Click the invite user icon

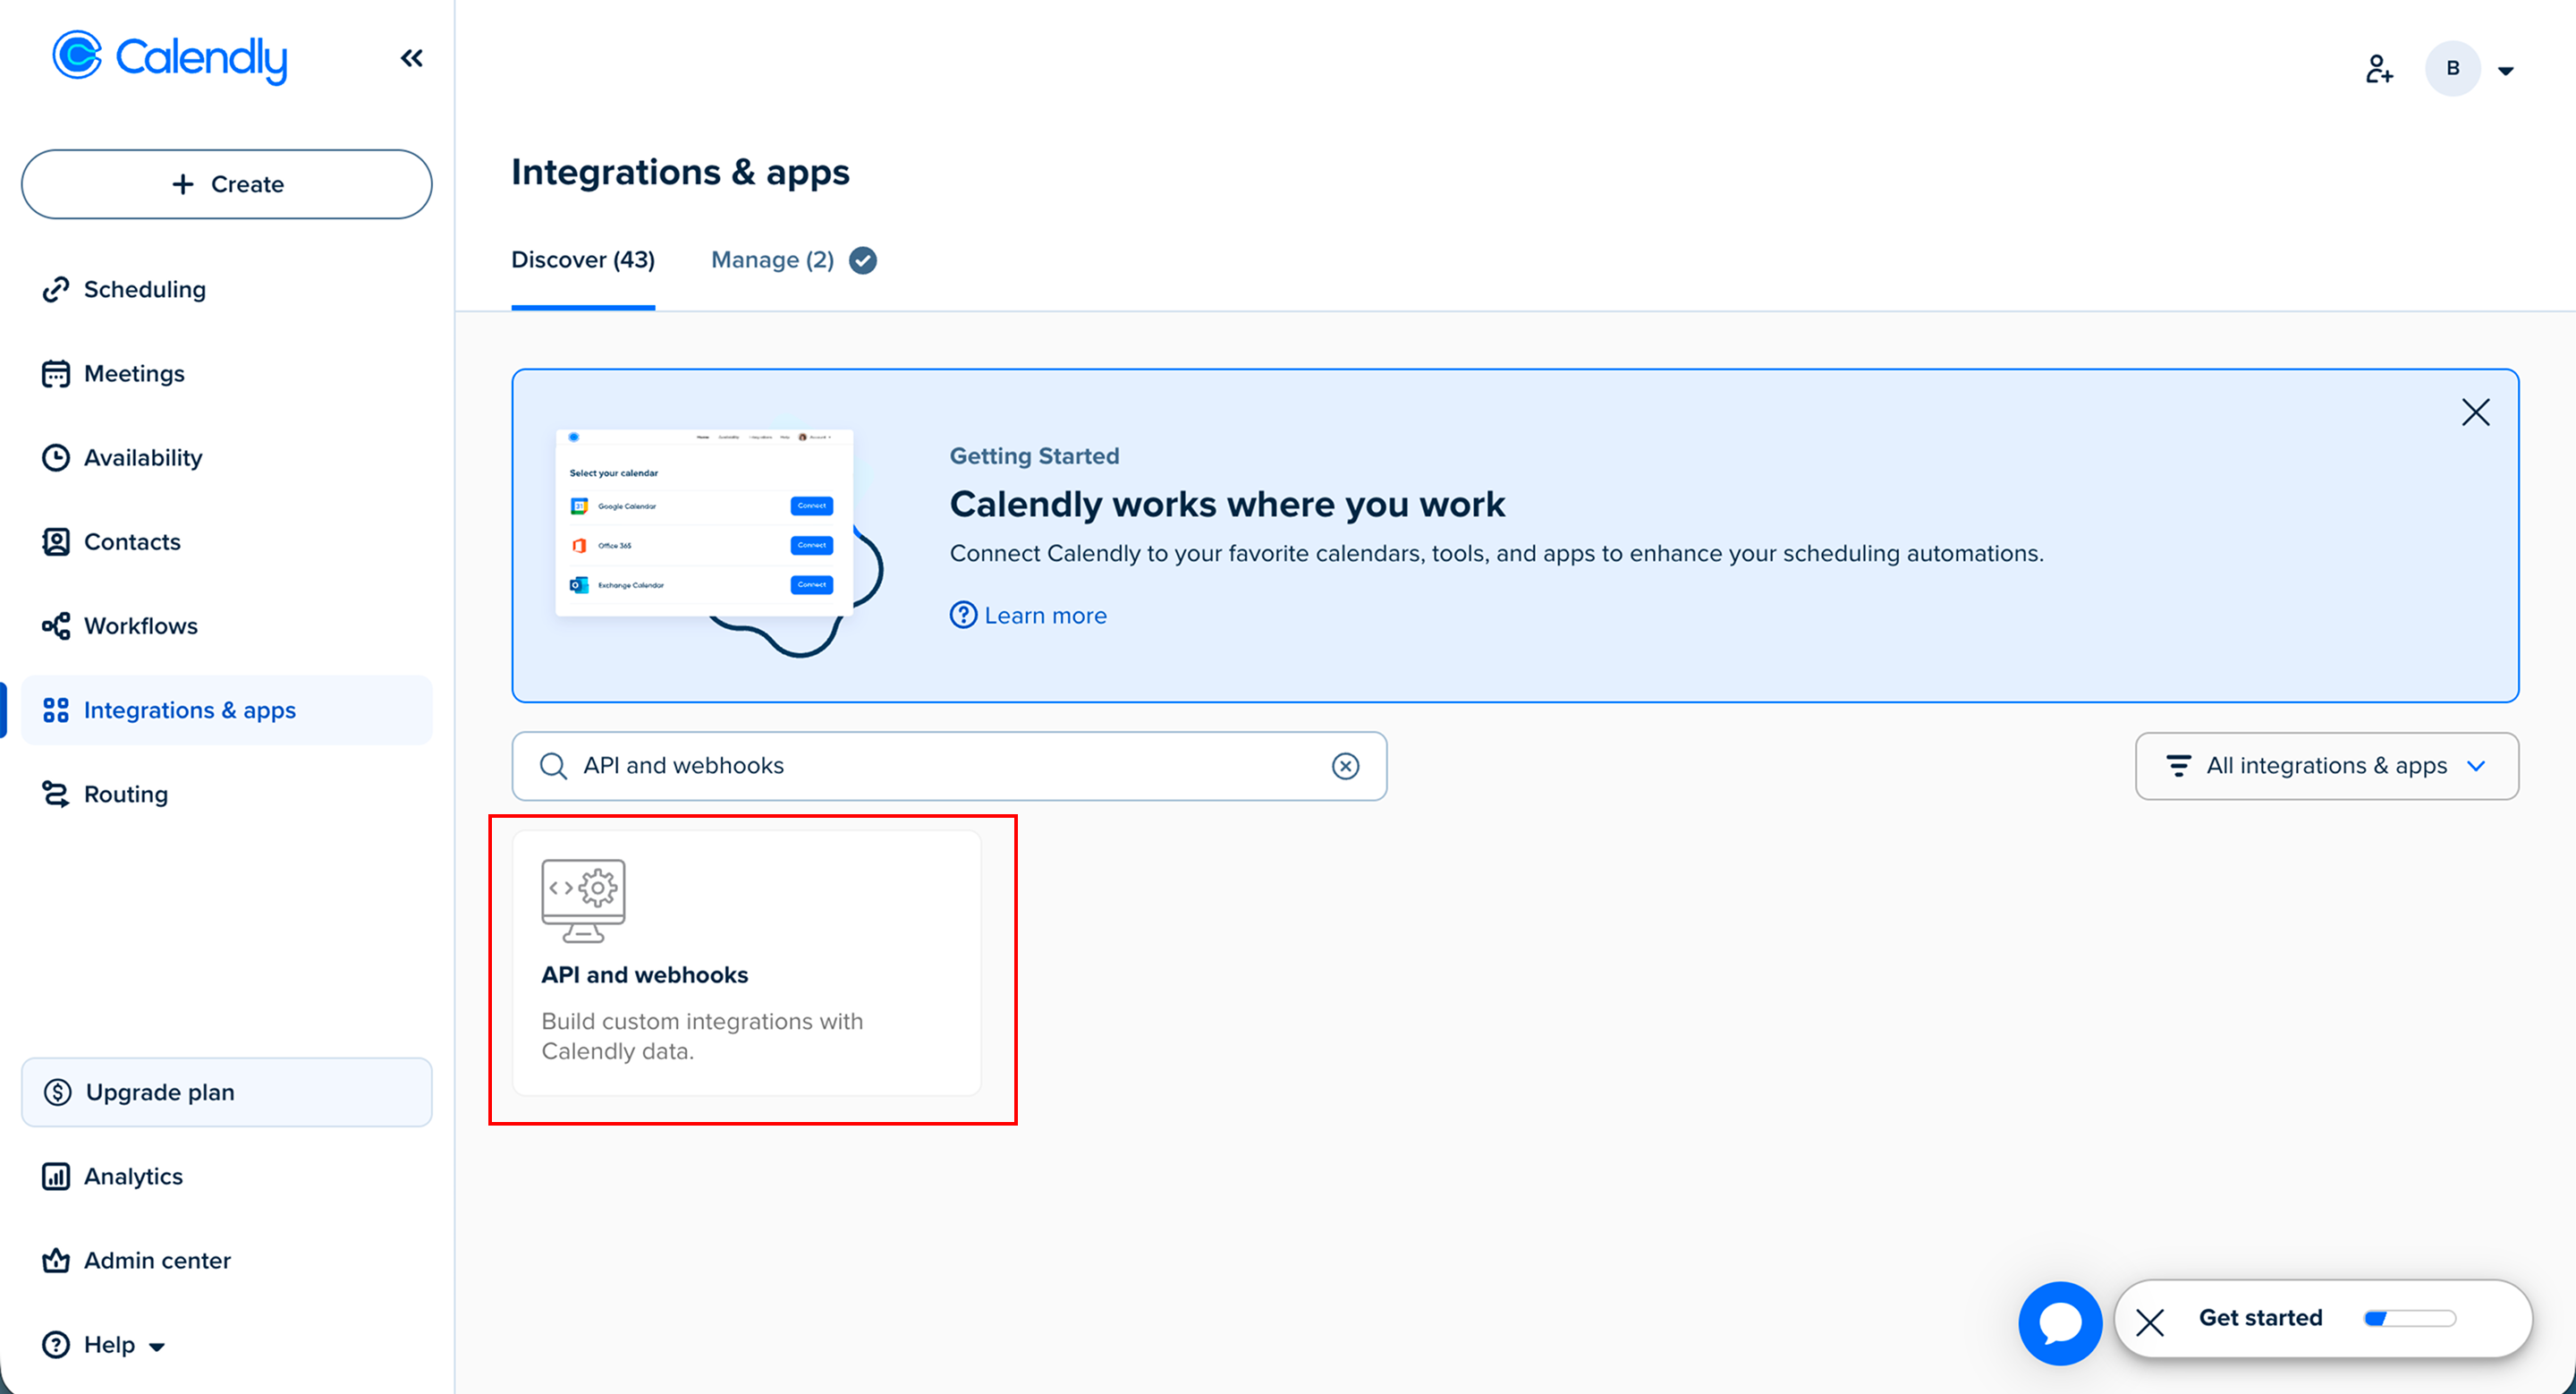click(2378, 69)
